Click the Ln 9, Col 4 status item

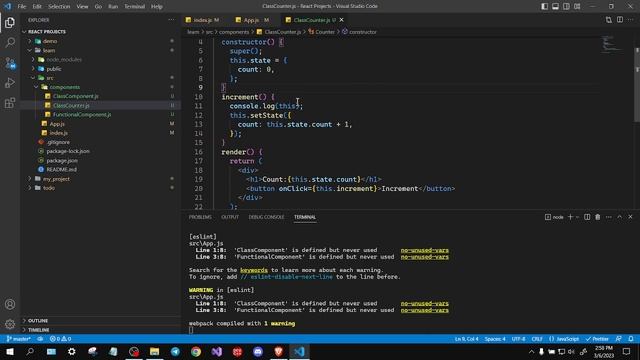click(x=467, y=339)
